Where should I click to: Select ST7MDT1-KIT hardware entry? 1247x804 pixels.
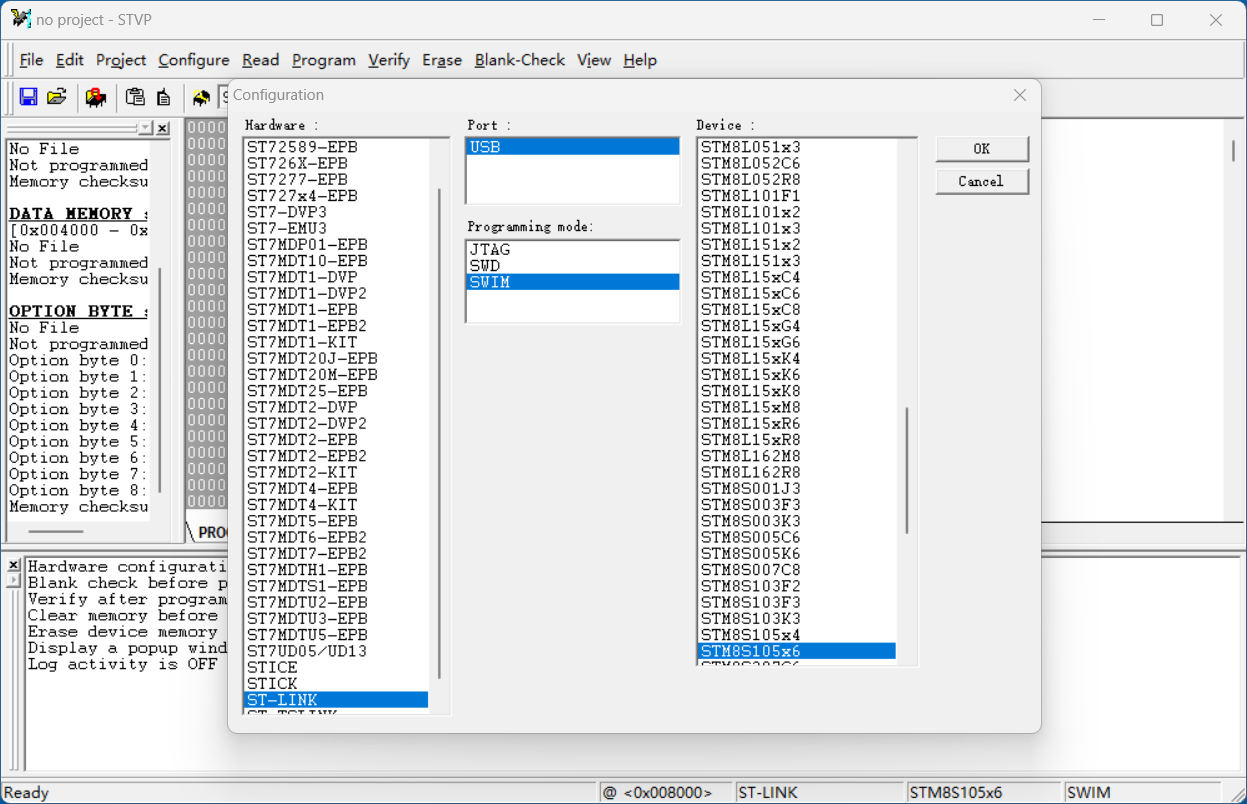pyautogui.click(x=336, y=342)
